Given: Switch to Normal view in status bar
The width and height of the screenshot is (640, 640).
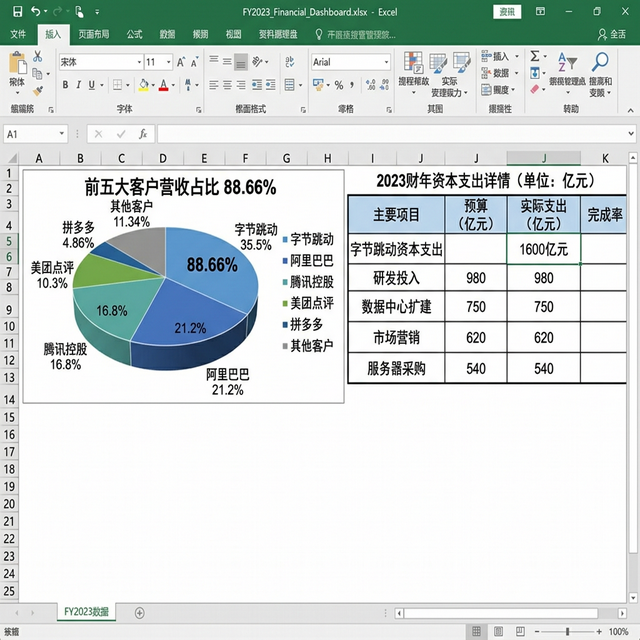Looking at the screenshot, I should click(478, 630).
